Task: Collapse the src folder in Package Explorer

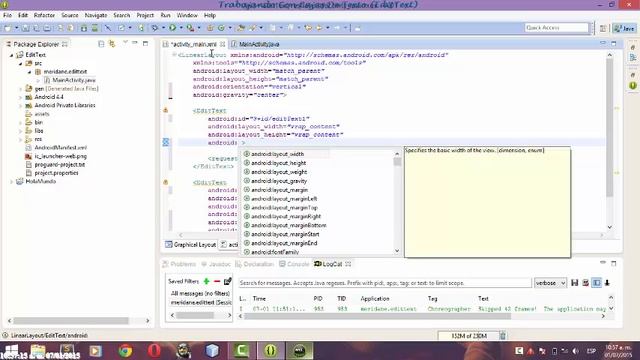Action: tap(20, 63)
